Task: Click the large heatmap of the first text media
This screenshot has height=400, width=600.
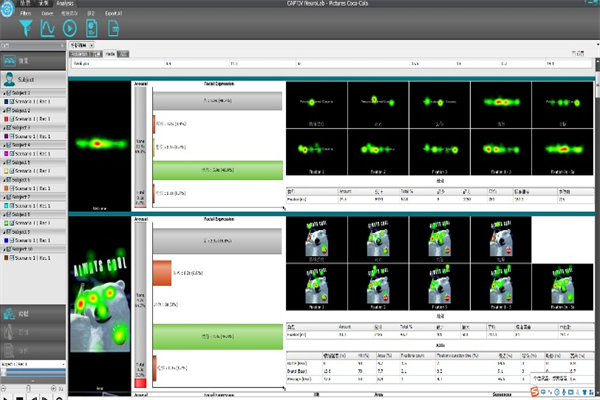Action: point(100,144)
